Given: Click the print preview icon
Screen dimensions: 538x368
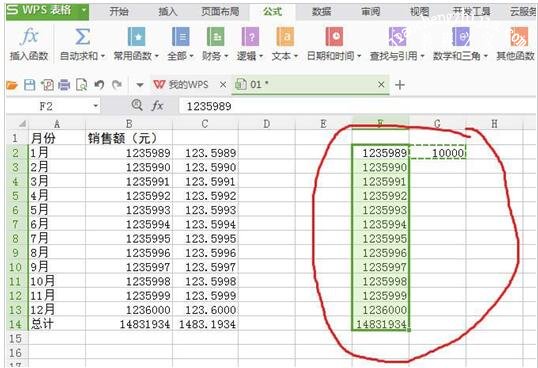Looking at the screenshot, I should coord(82,85).
